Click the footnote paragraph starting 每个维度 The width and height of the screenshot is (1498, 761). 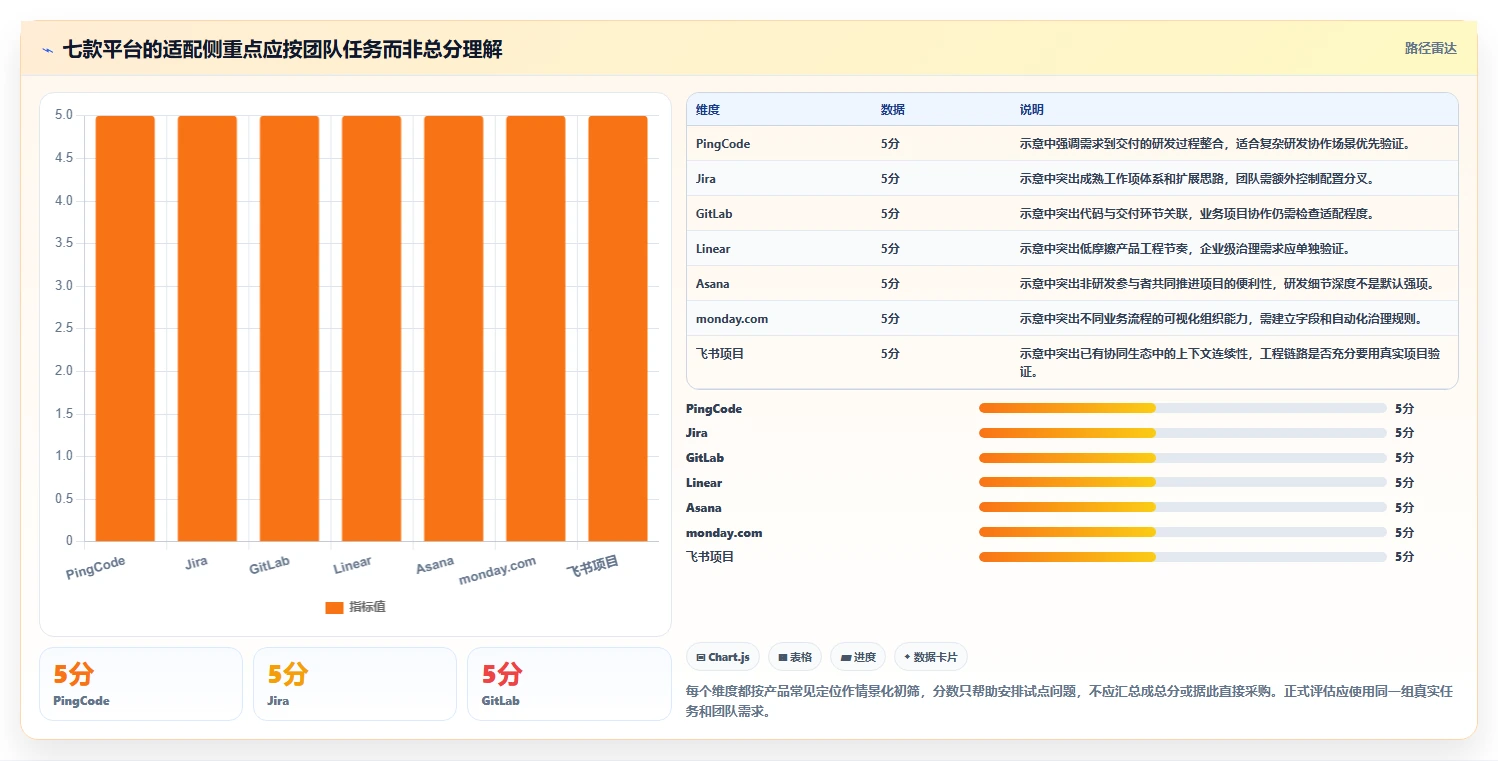(x=1069, y=702)
